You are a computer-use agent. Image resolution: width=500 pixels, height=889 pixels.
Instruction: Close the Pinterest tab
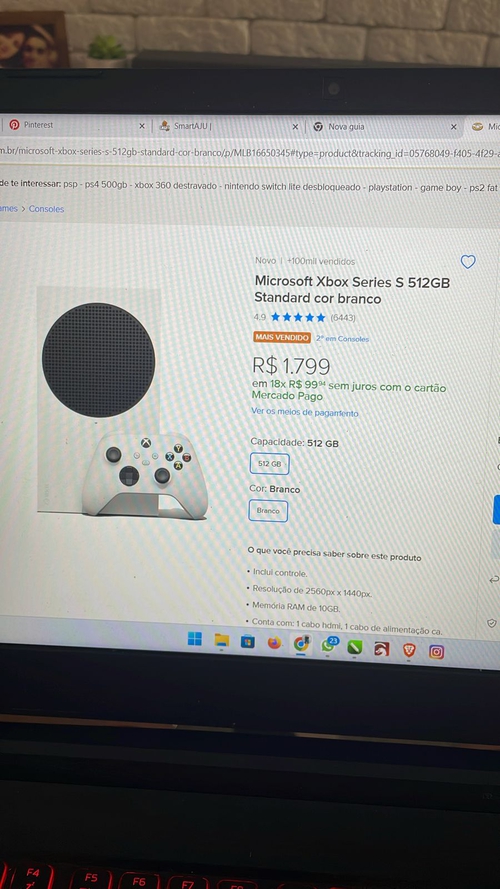[x=142, y=126]
